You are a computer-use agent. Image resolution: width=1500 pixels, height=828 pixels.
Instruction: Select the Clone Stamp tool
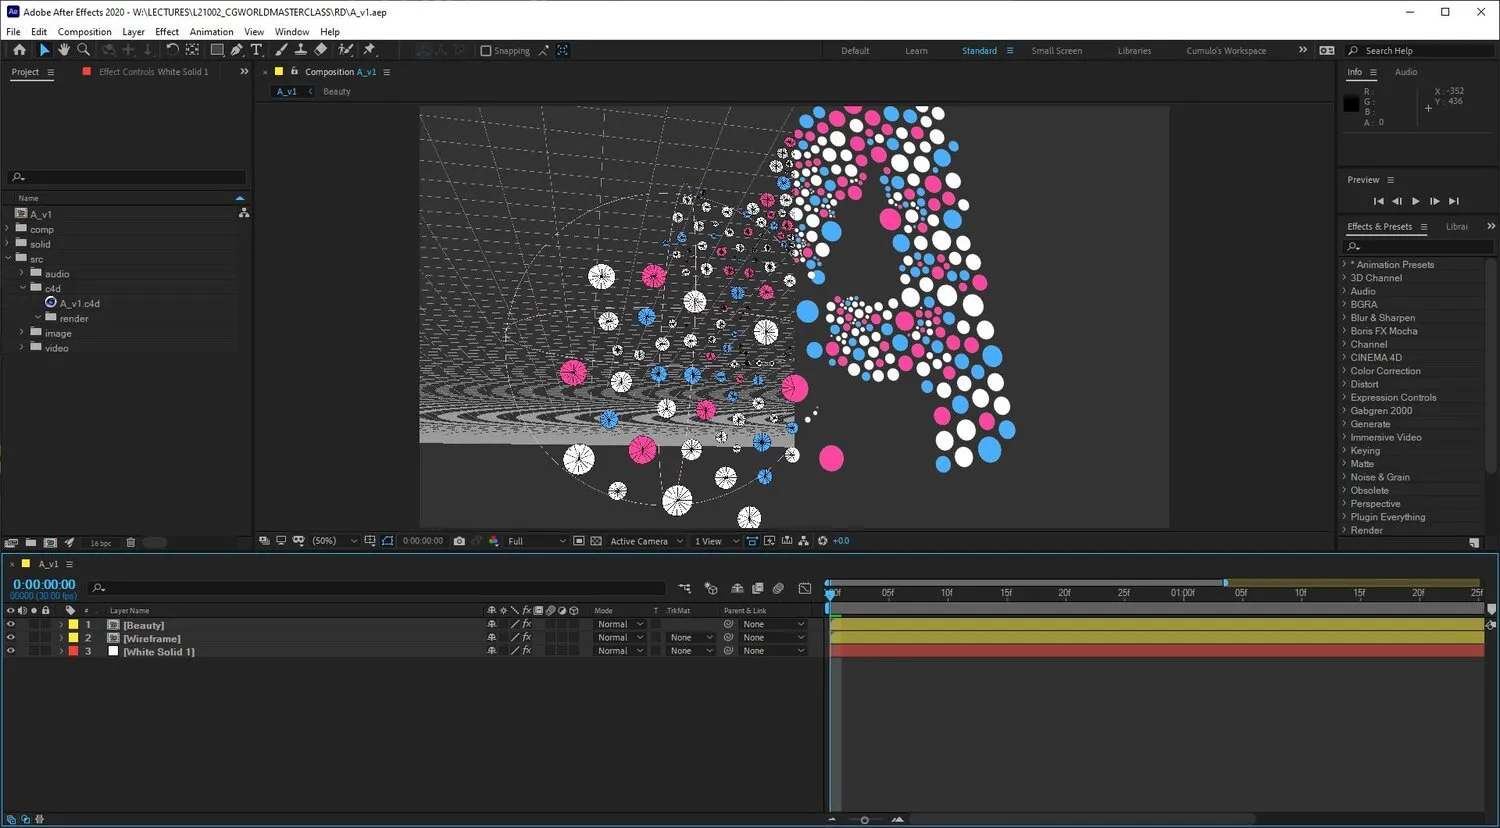pyautogui.click(x=301, y=50)
